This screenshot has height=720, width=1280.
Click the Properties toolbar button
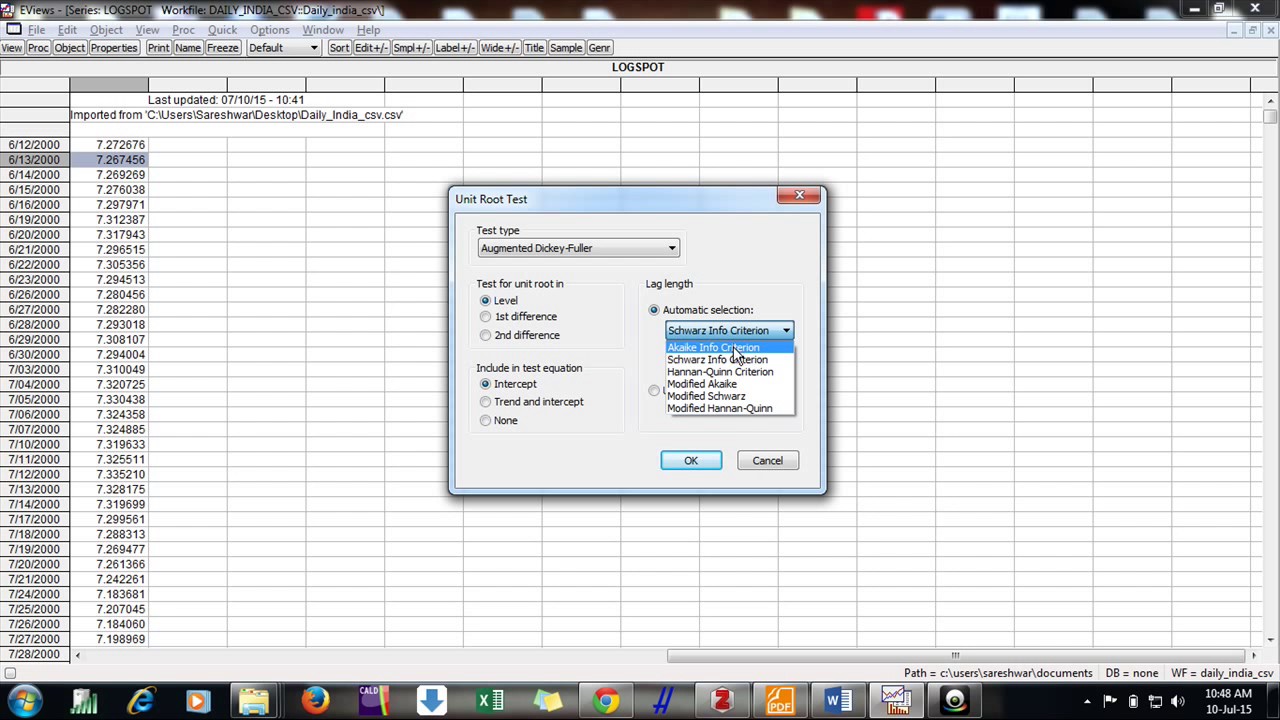click(x=114, y=48)
